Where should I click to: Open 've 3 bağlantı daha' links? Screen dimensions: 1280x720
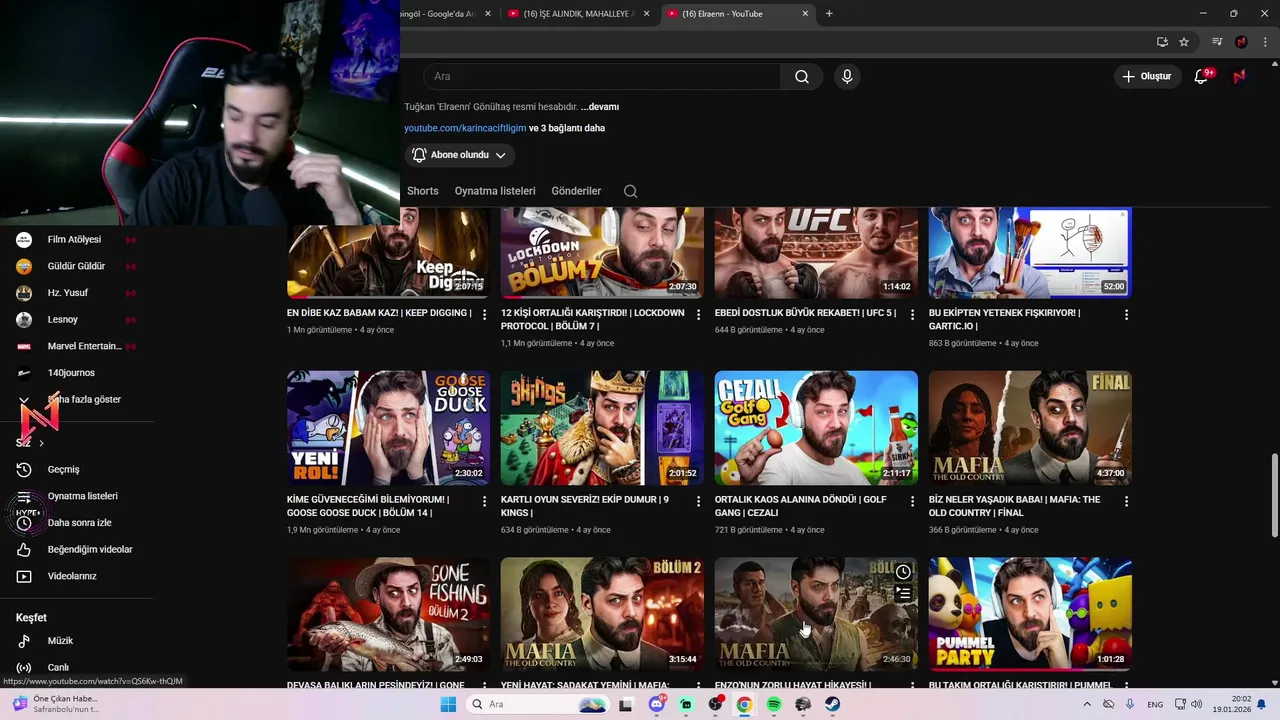[567, 128]
